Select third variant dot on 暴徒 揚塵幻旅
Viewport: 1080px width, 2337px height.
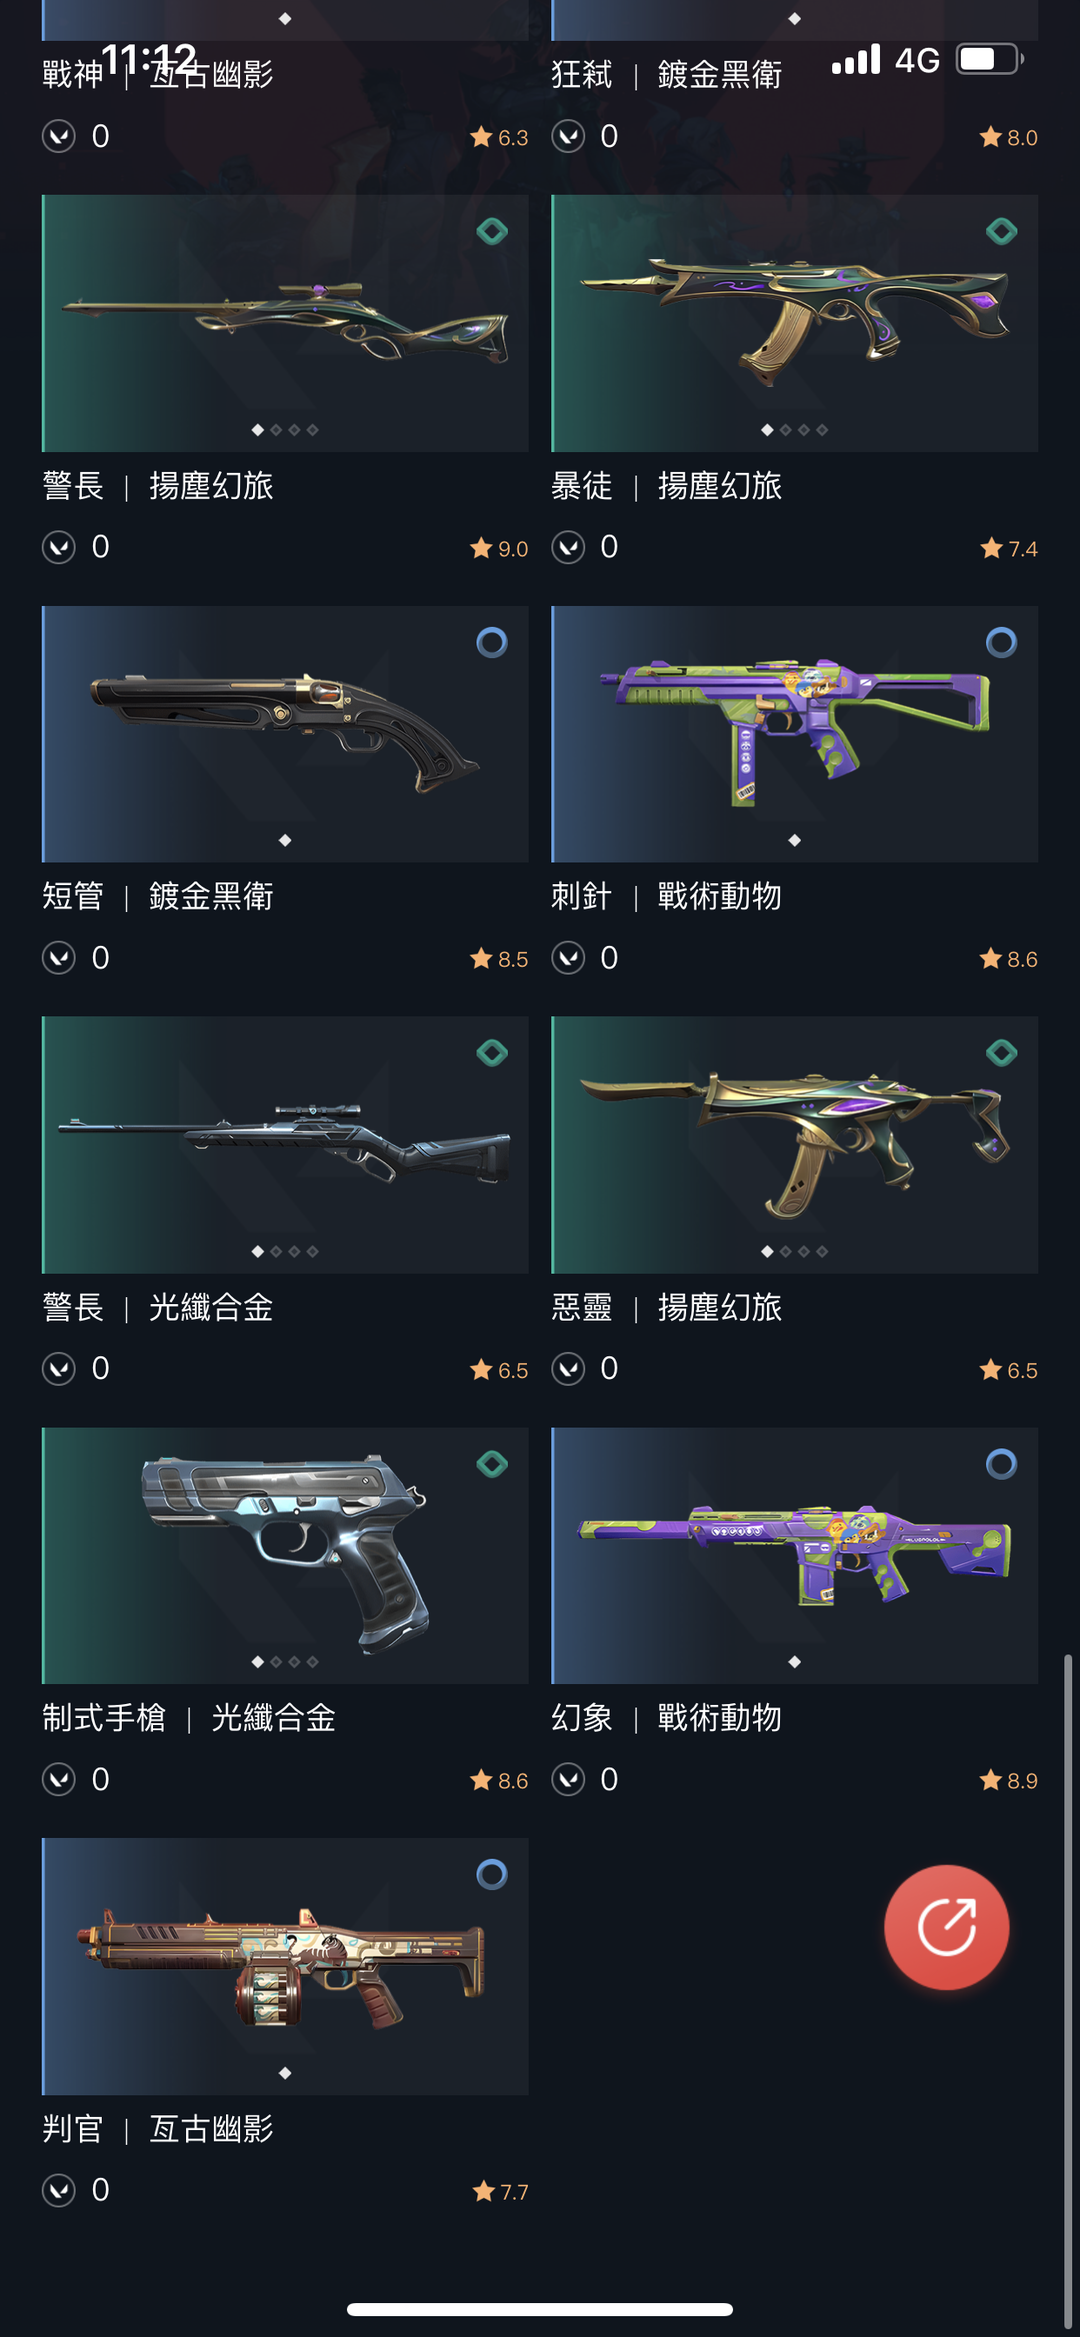tap(803, 430)
